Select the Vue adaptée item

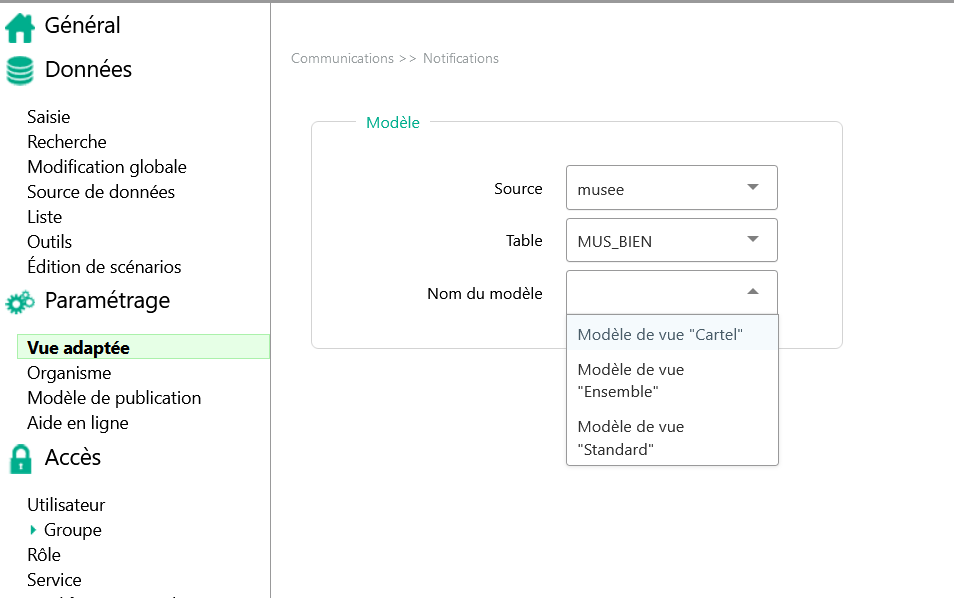[144, 347]
